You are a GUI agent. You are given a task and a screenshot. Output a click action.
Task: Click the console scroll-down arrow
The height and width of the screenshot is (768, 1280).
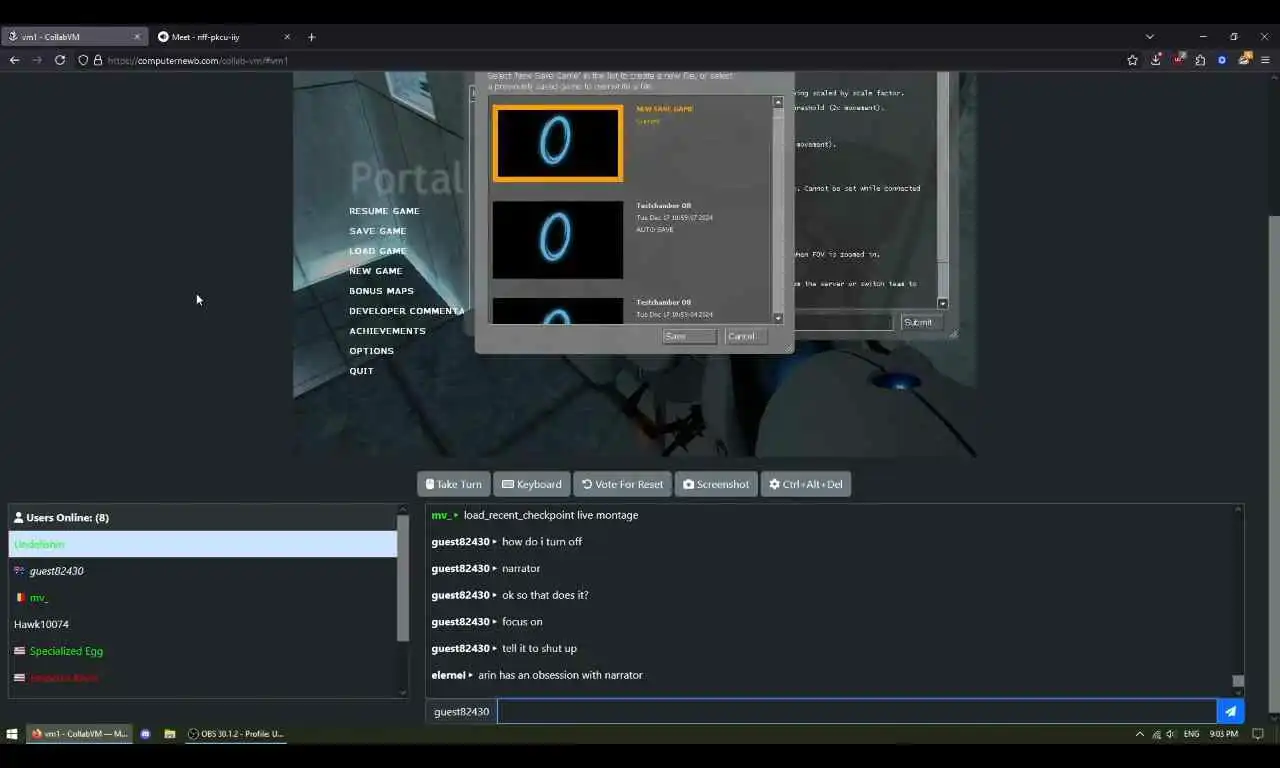point(943,302)
